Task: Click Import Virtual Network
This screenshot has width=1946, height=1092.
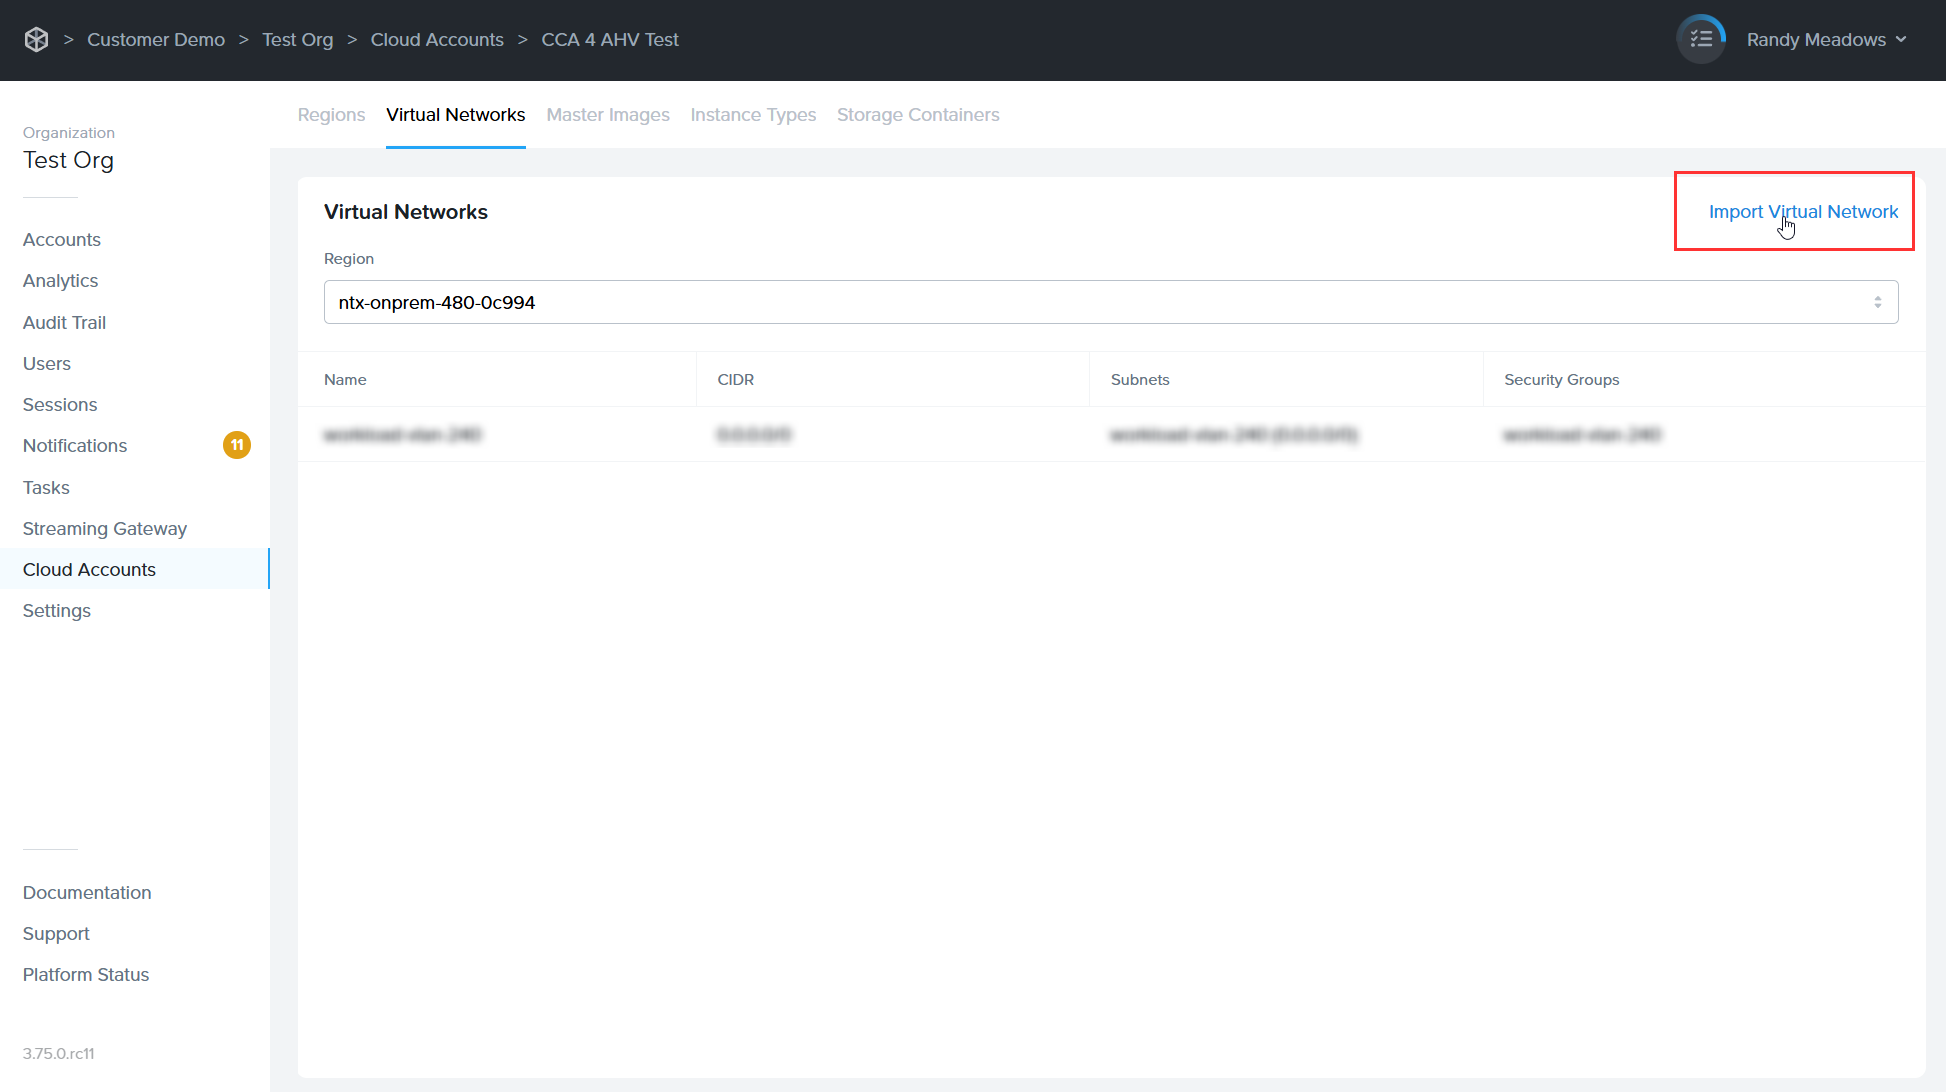Action: click(x=1803, y=211)
